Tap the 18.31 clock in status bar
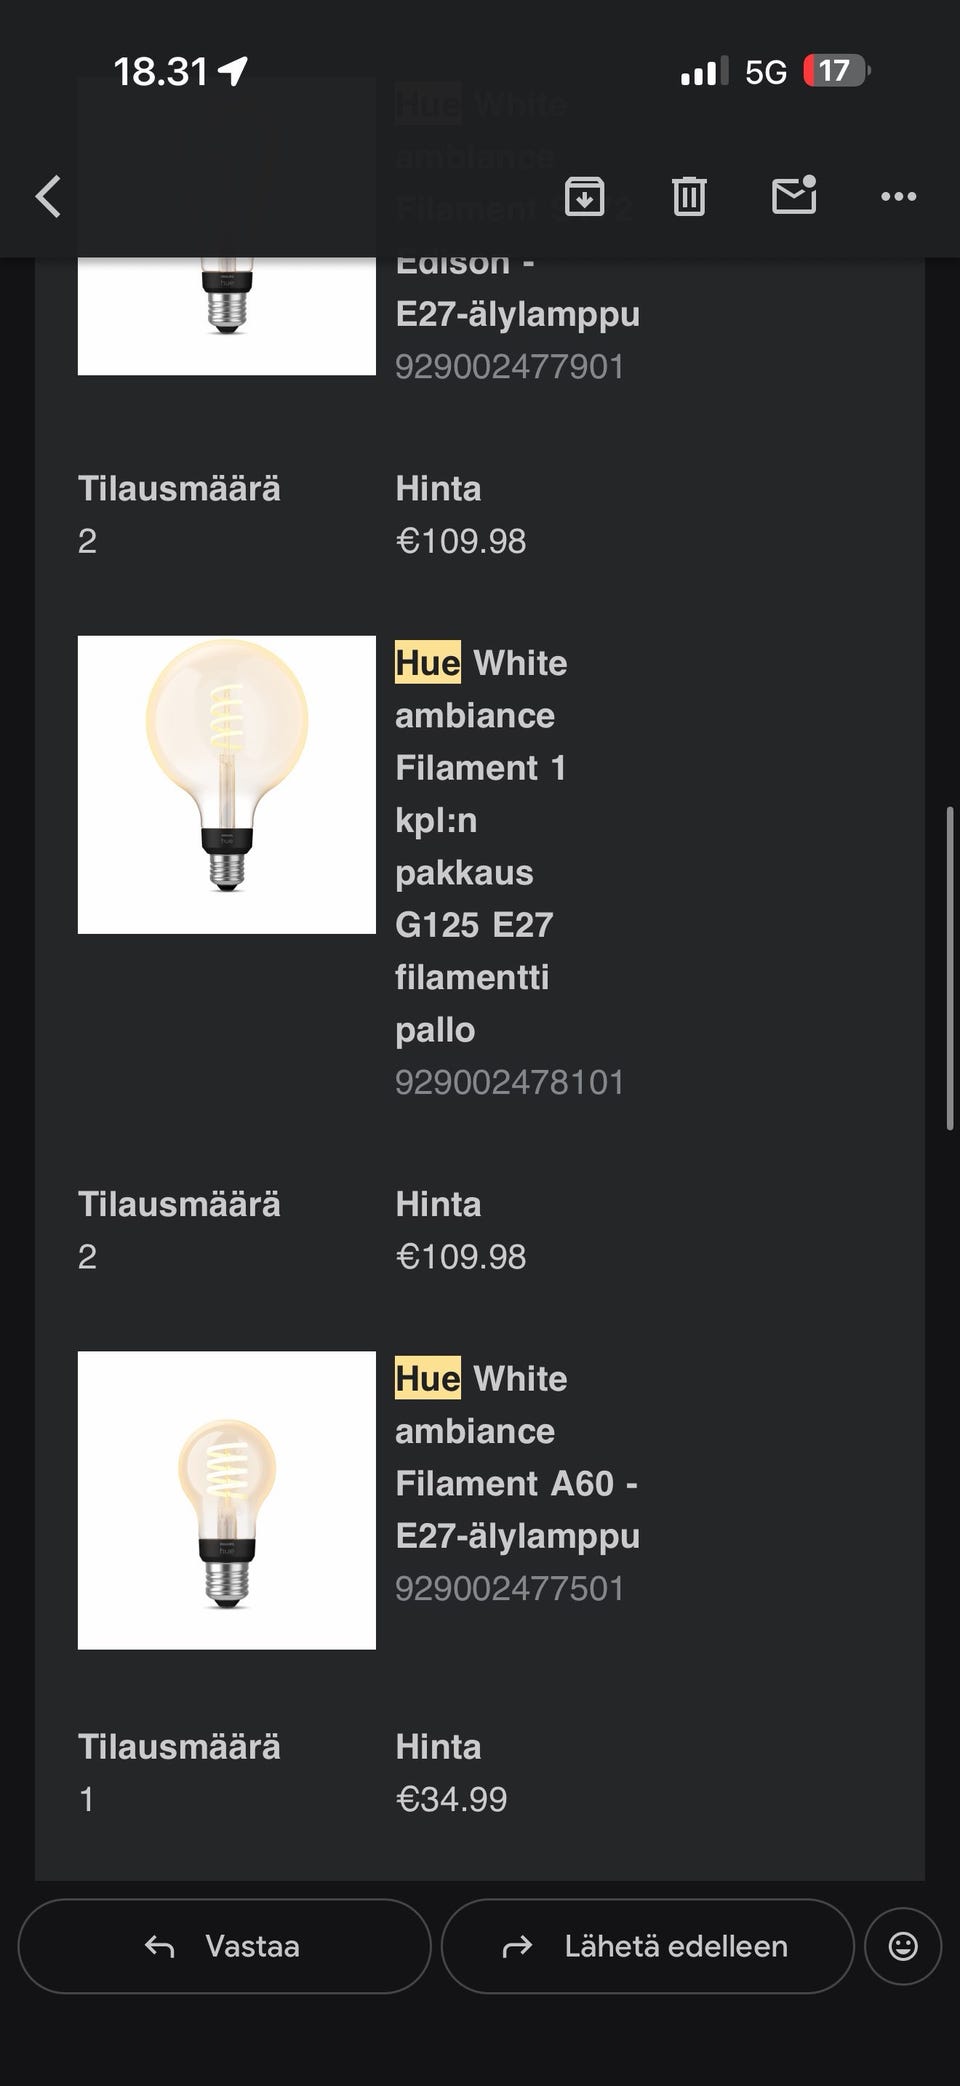 coord(161,71)
